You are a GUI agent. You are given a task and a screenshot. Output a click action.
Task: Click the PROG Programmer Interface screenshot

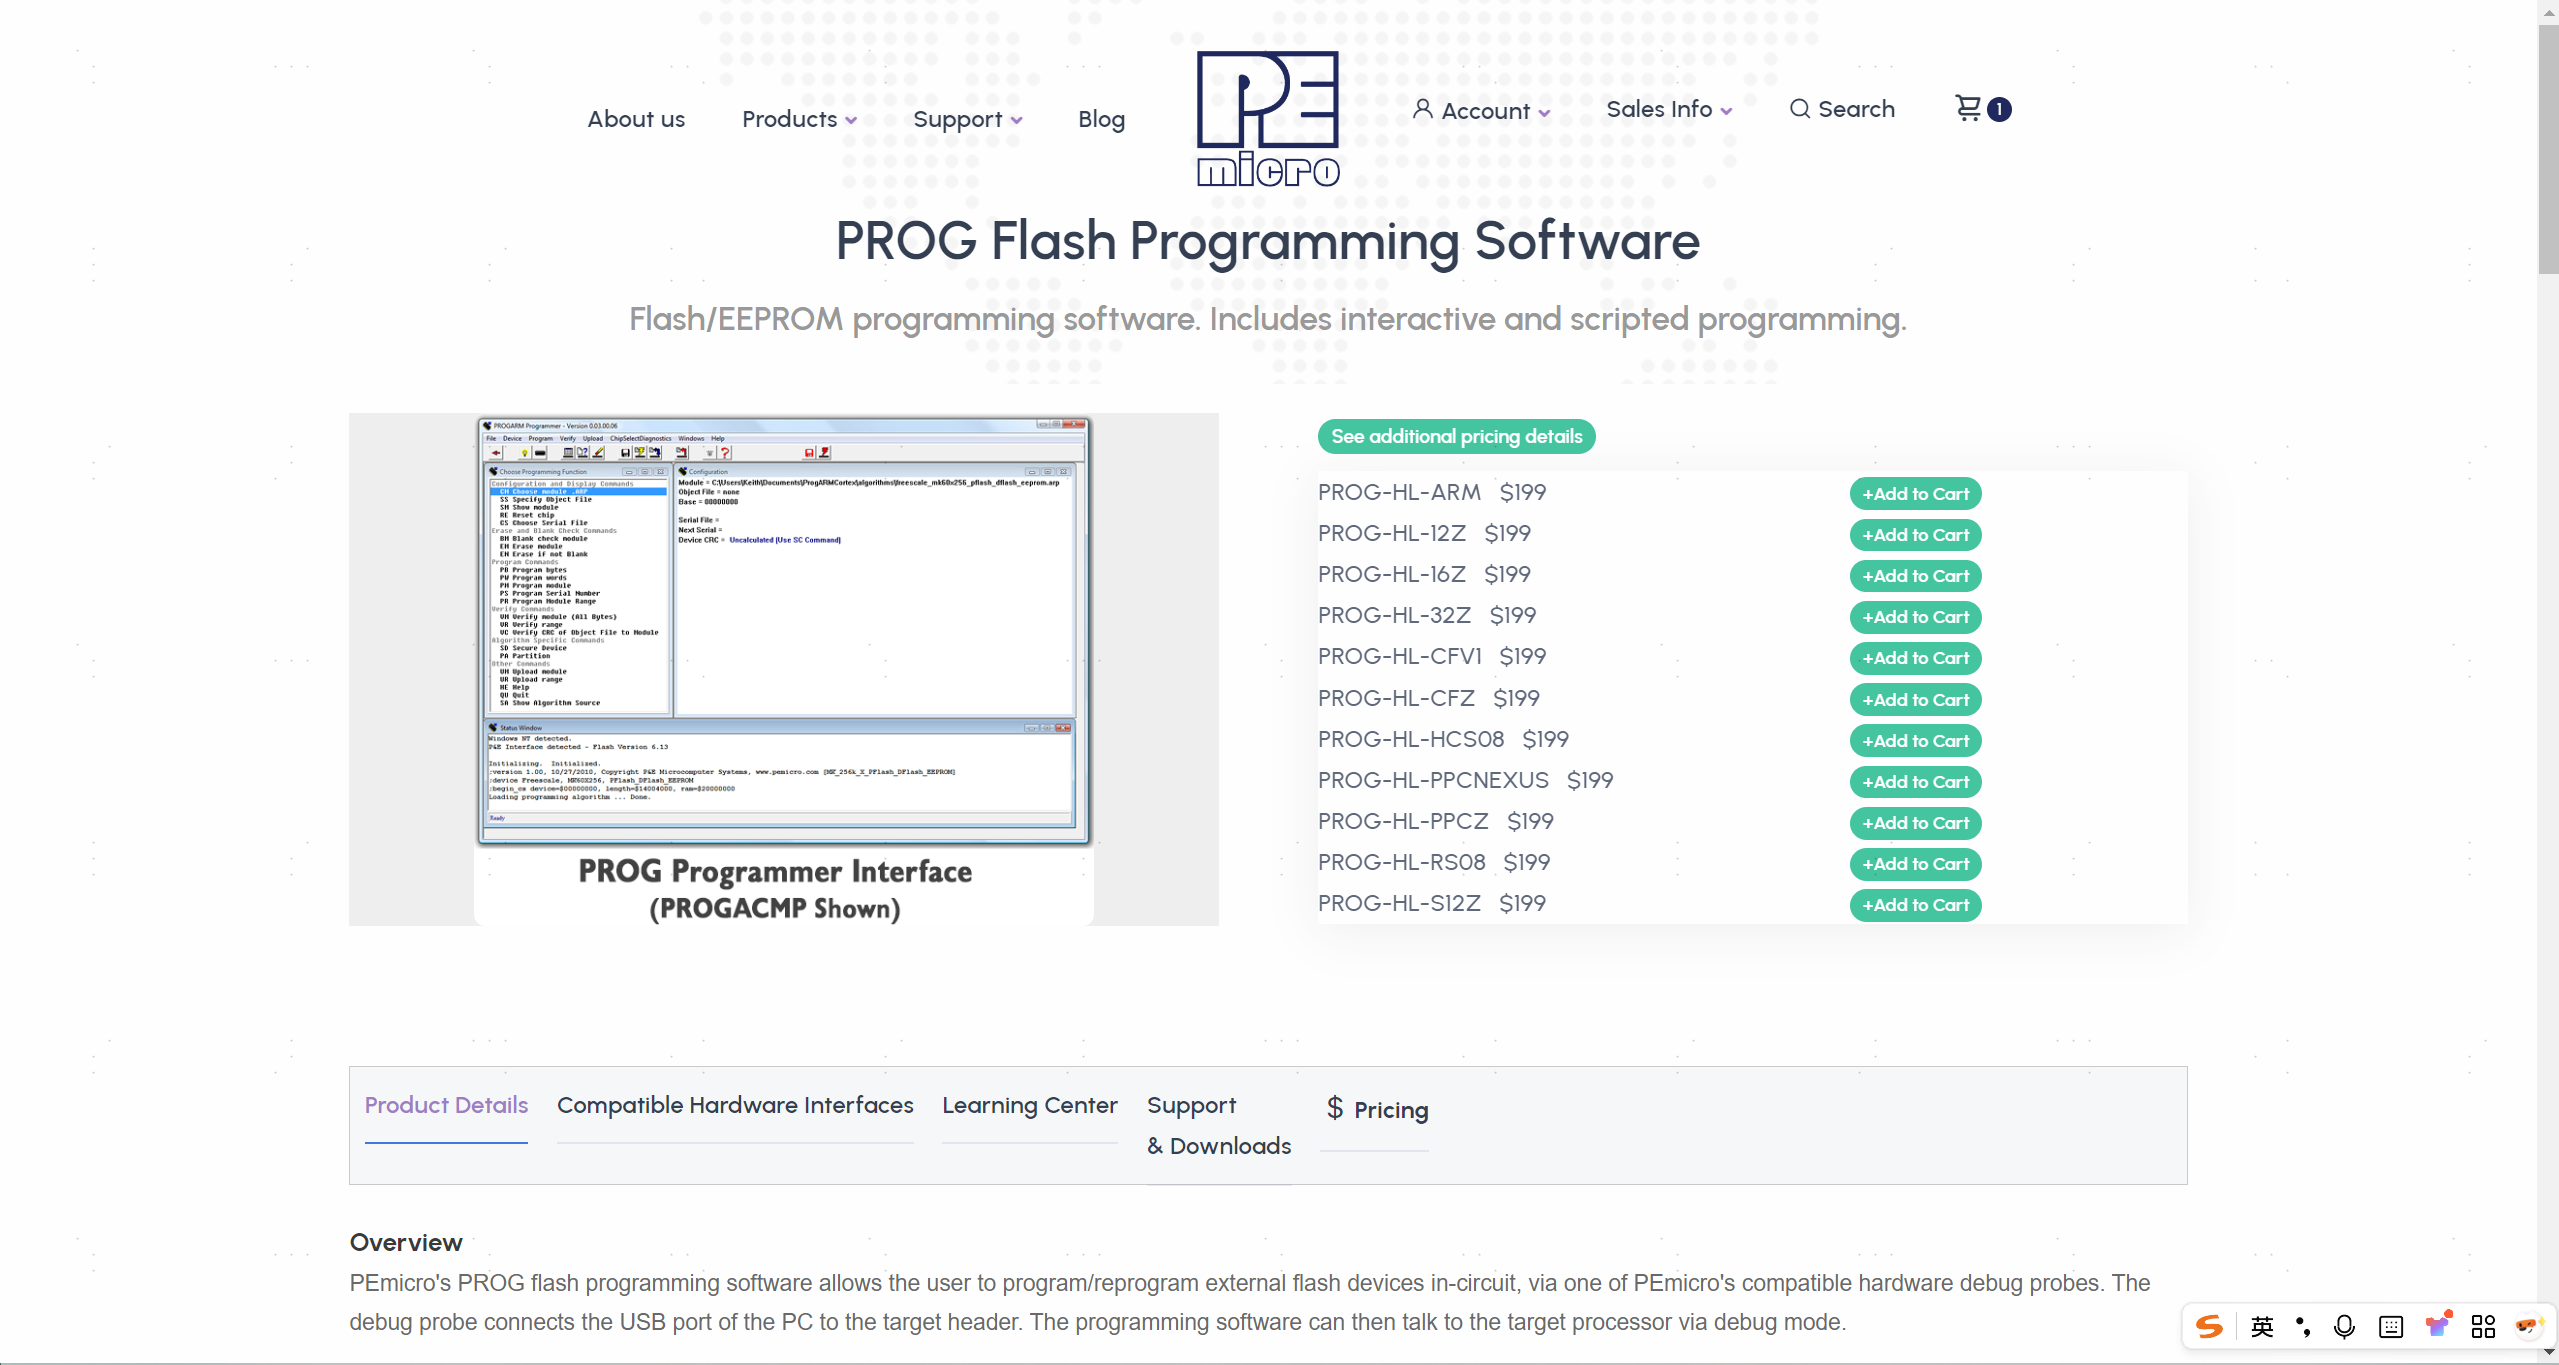(x=783, y=669)
